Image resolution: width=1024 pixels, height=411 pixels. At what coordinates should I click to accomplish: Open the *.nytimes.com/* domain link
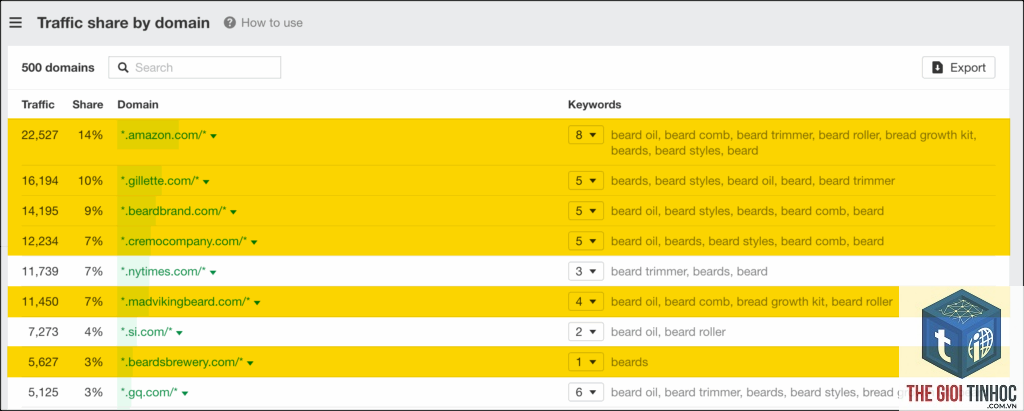[x=164, y=271]
